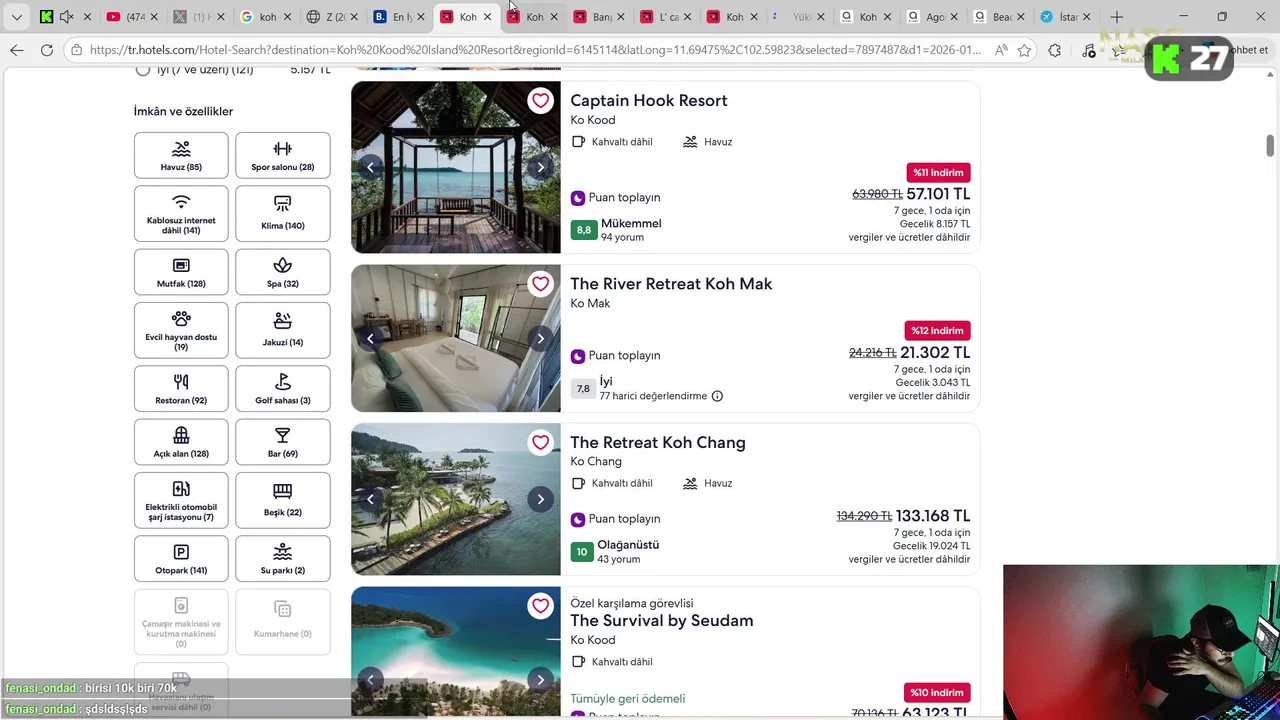The height and width of the screenshot is (720, 1280).
Task: Toggle Spor salonu (28) filter
Action: [x=283, y=156]
